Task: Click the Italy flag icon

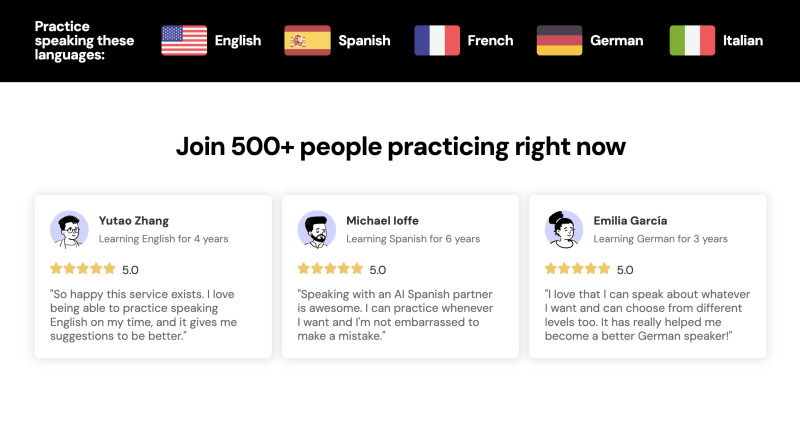Action: click(692, 40)
